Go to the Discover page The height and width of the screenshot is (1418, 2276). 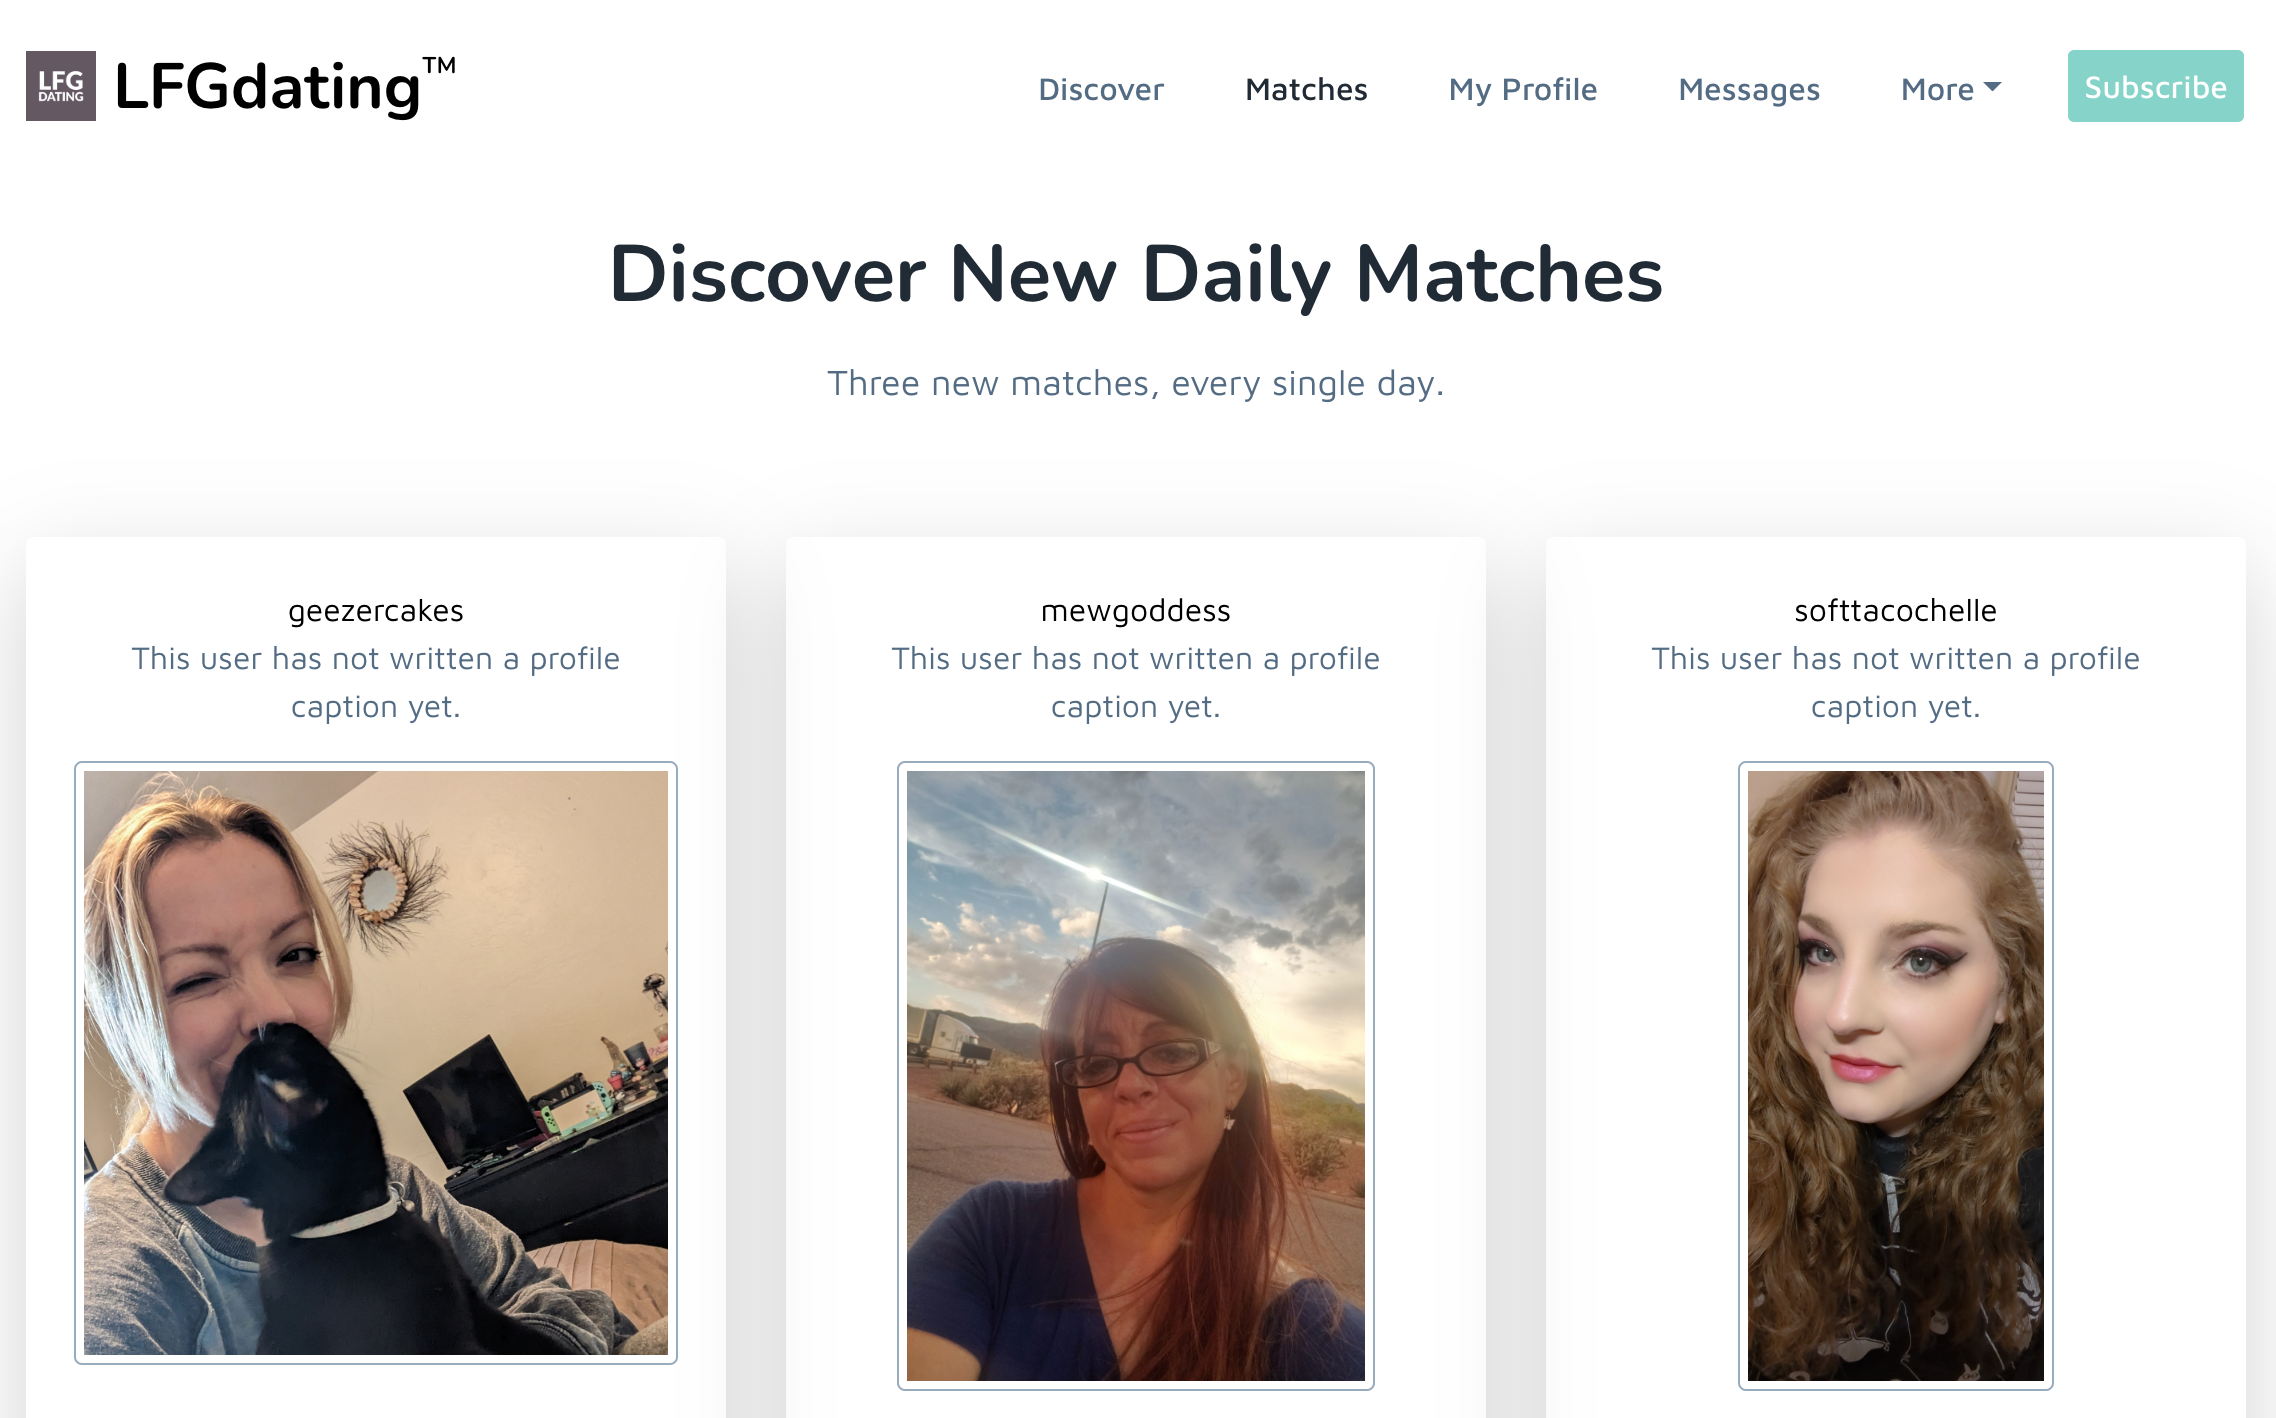(1101, 89)
